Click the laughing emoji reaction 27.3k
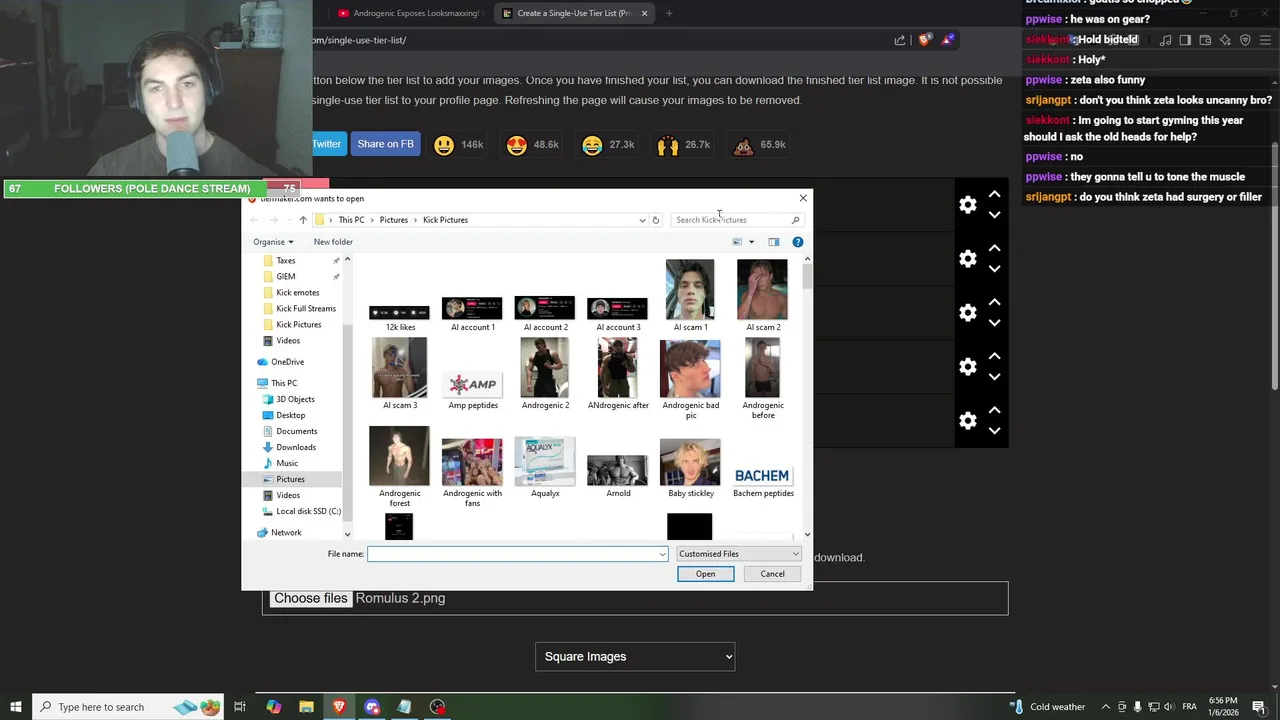Viewport: 1280px width, 720px height. point(592,145)
